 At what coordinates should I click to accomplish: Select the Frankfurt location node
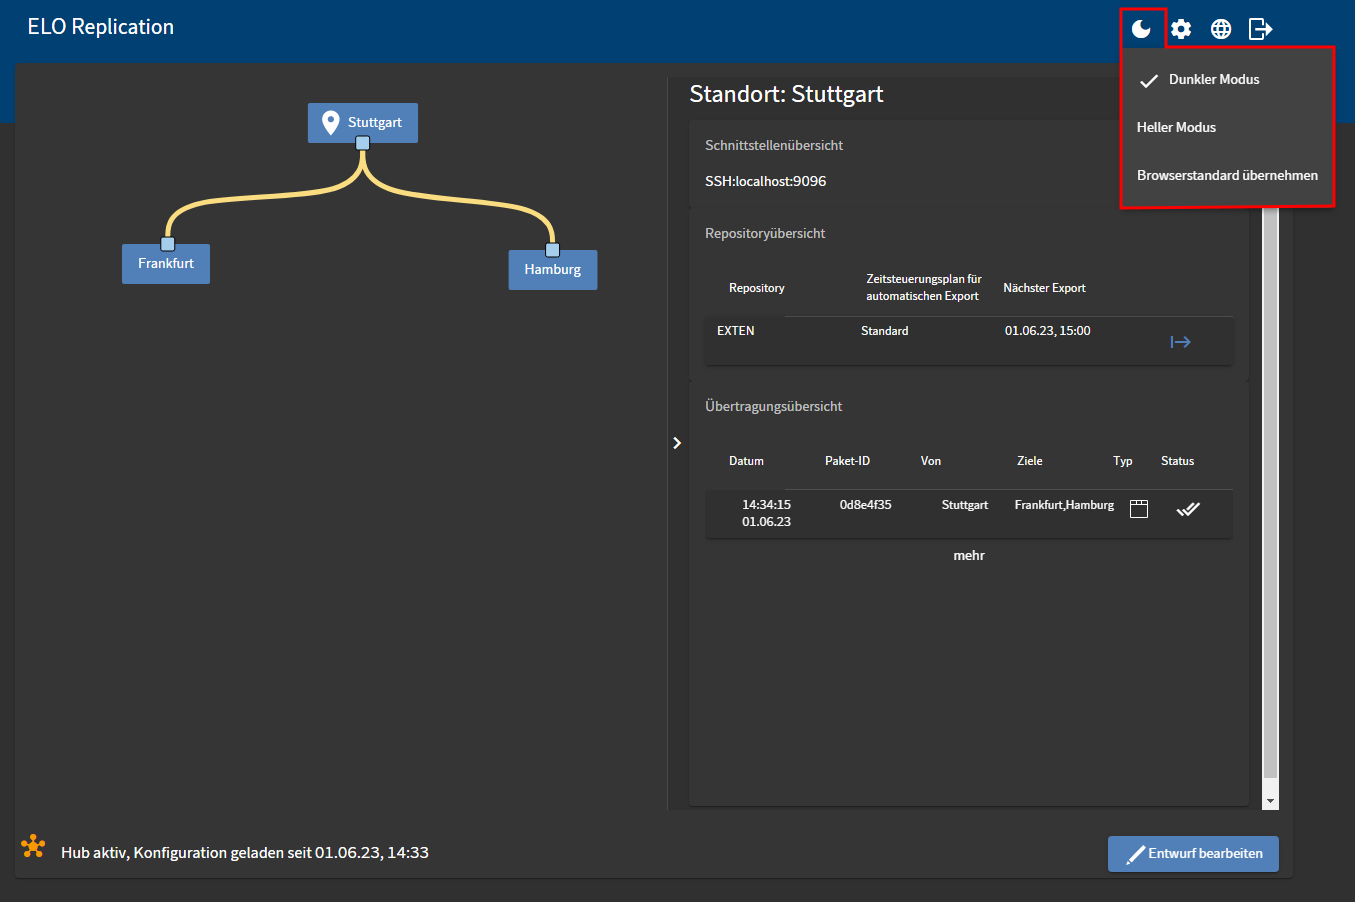[166, 264]
